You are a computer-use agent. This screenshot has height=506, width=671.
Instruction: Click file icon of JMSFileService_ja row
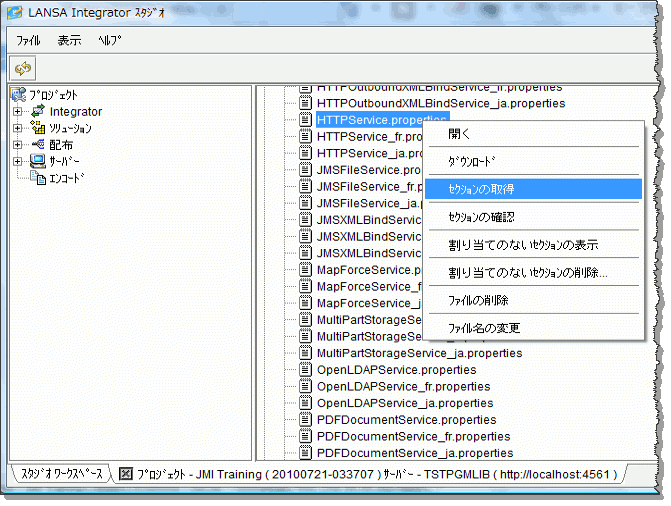click(x=305, y=203)
